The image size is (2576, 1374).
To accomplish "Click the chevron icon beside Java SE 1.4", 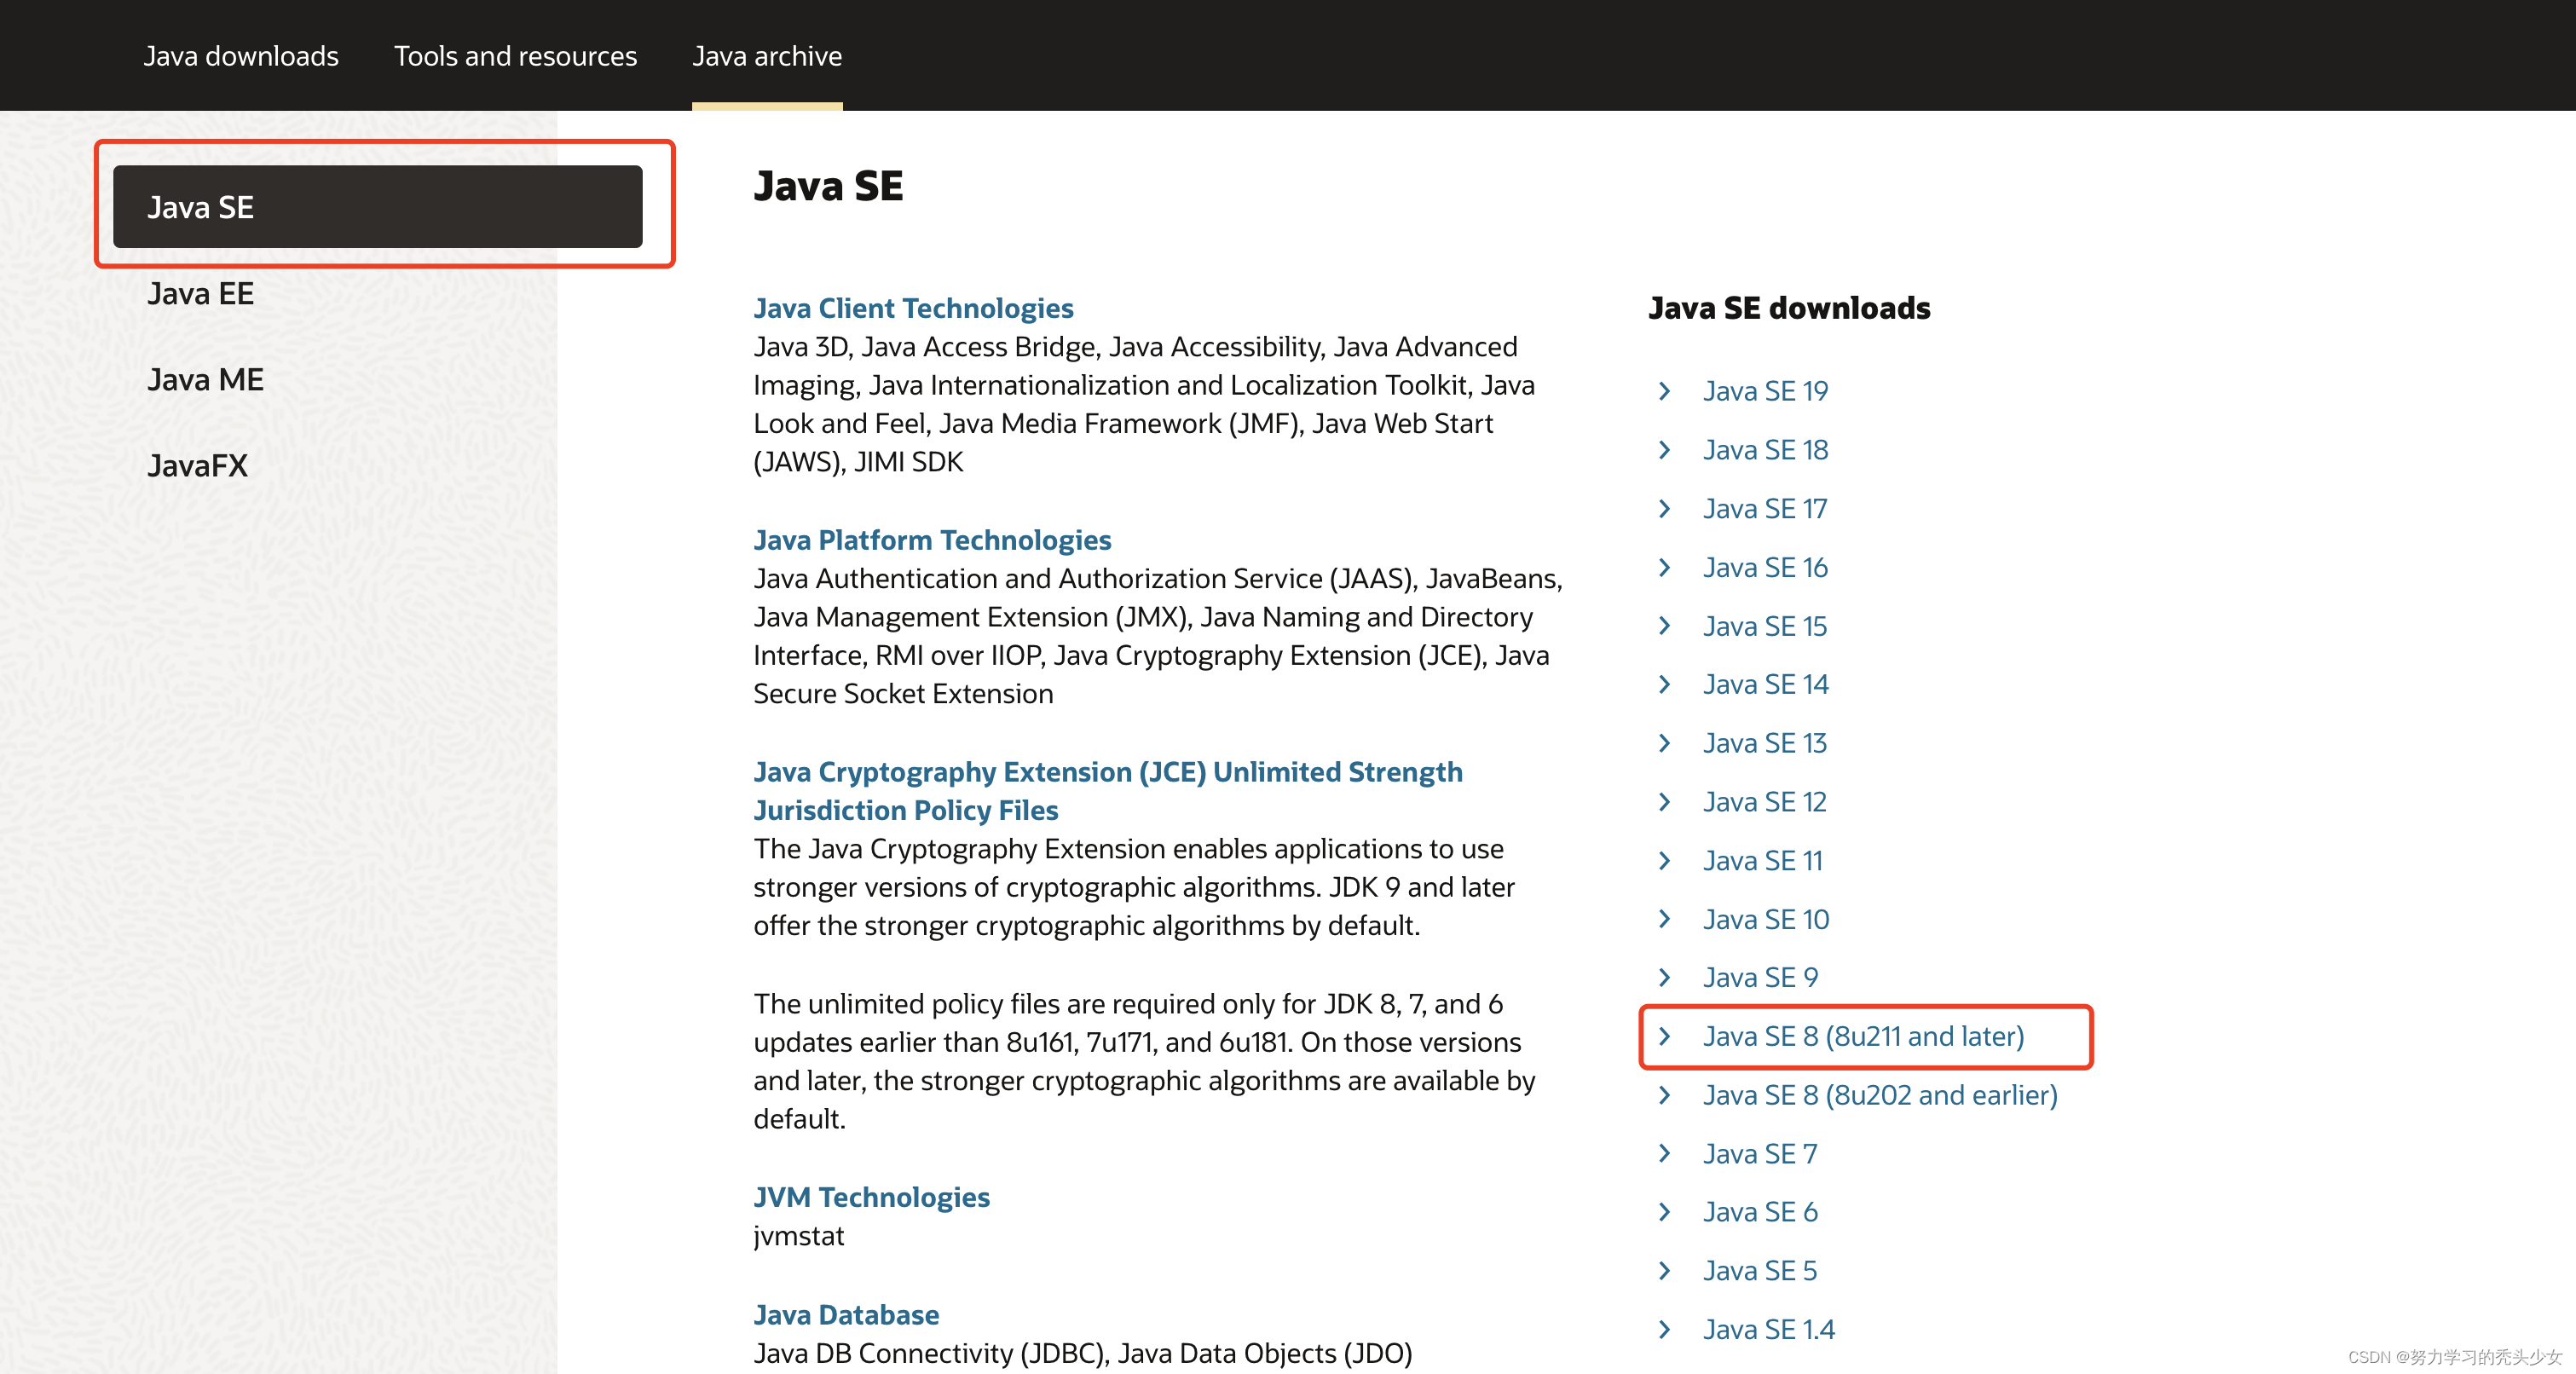I will (1664, 1330).
